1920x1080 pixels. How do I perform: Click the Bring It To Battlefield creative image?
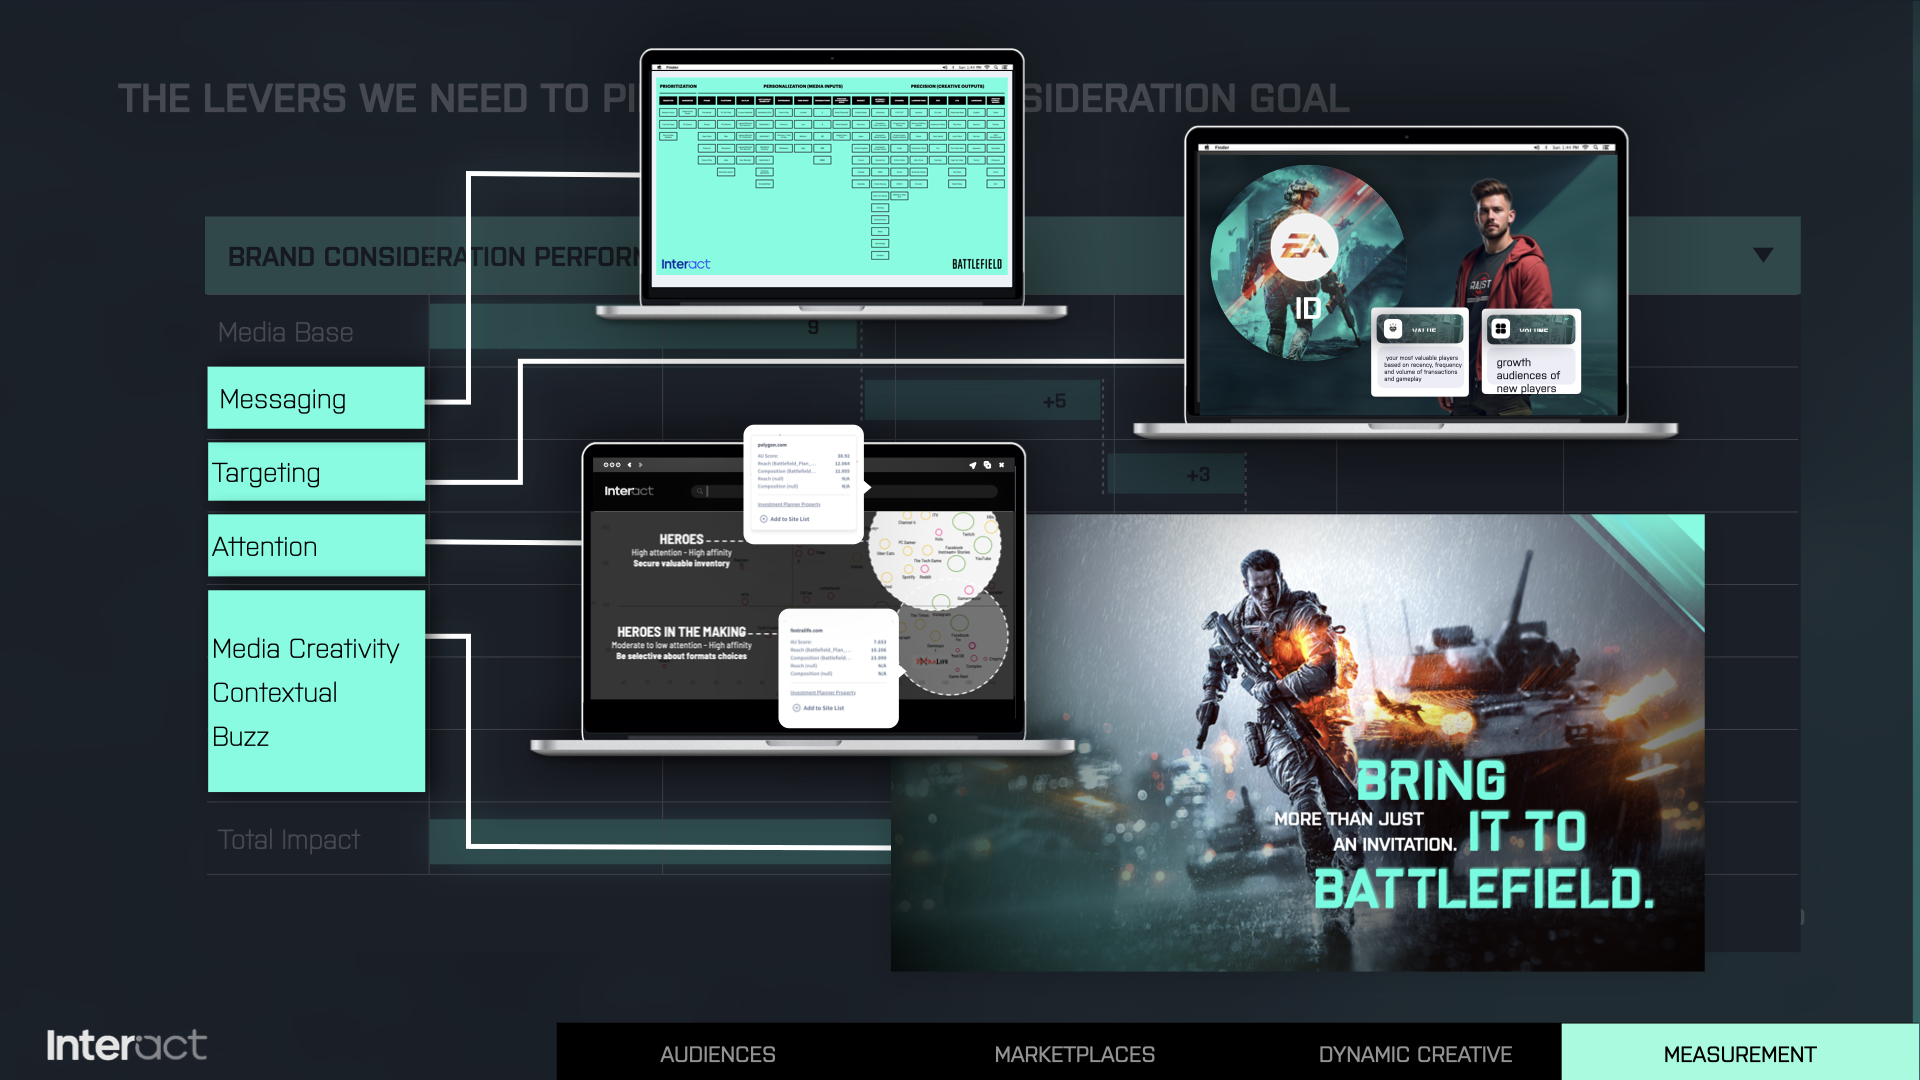(x=1297, y=743)
